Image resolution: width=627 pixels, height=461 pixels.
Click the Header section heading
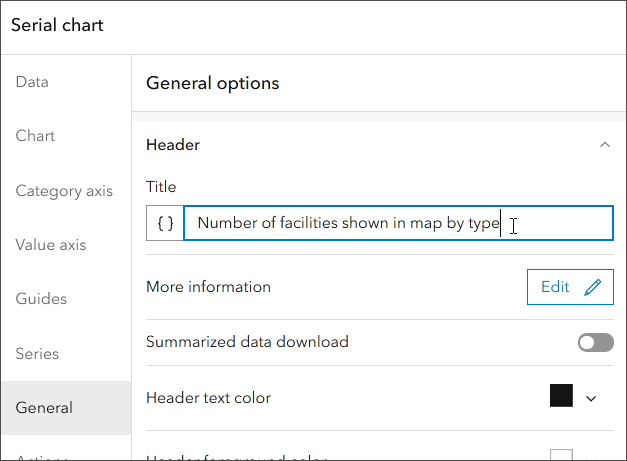coord(173,145)
